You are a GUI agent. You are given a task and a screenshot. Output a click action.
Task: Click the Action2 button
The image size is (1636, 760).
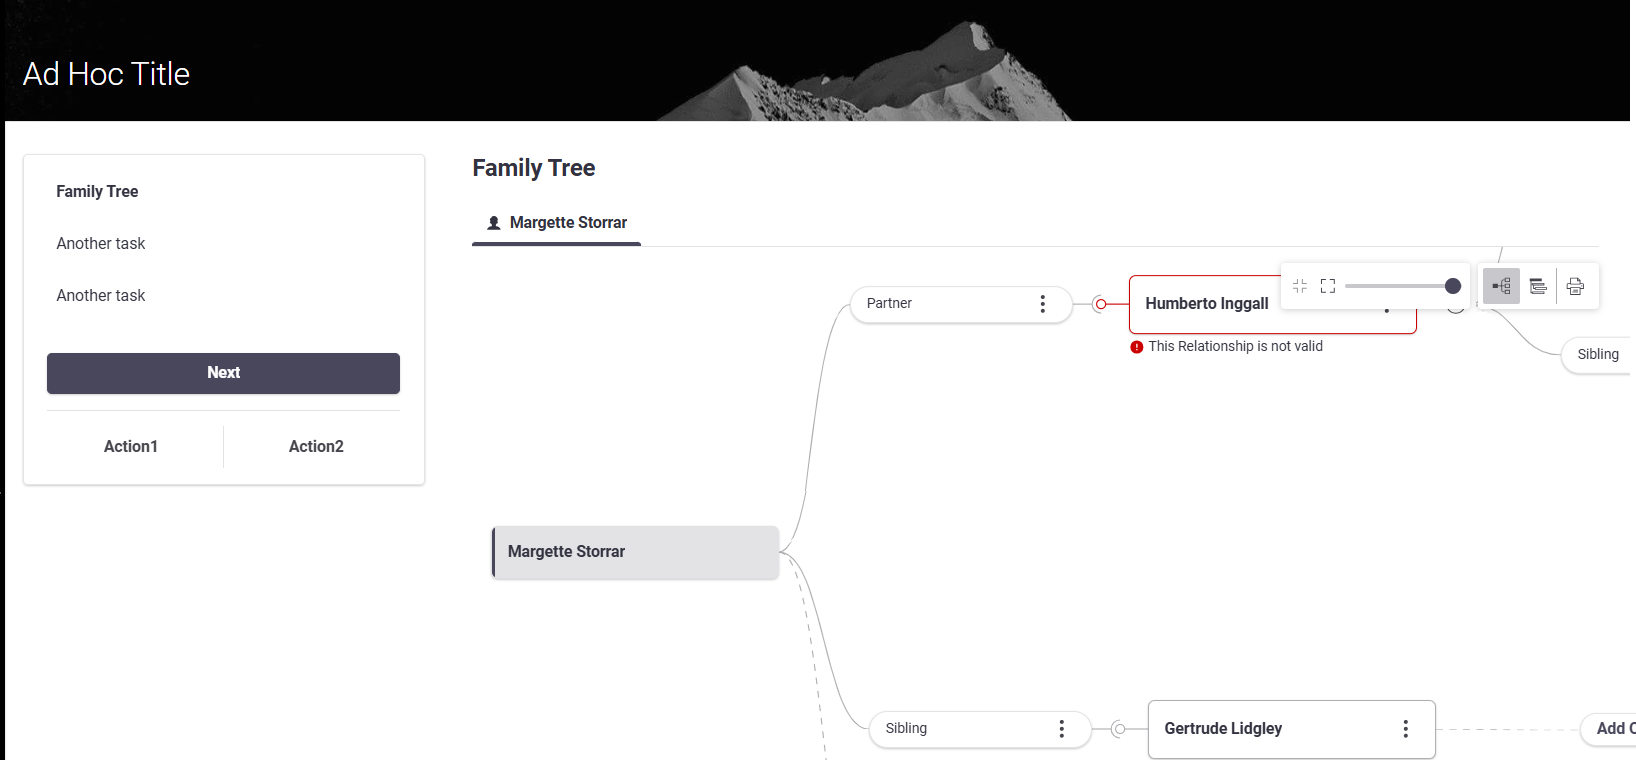coord(316,446)
